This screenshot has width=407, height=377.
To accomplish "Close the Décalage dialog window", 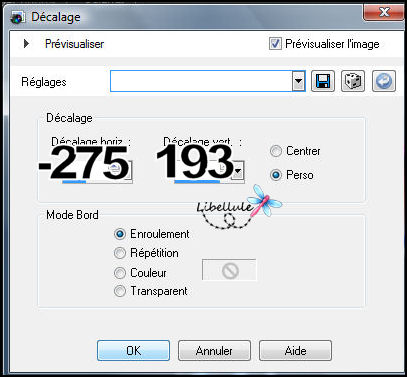I will coord(384,13).
